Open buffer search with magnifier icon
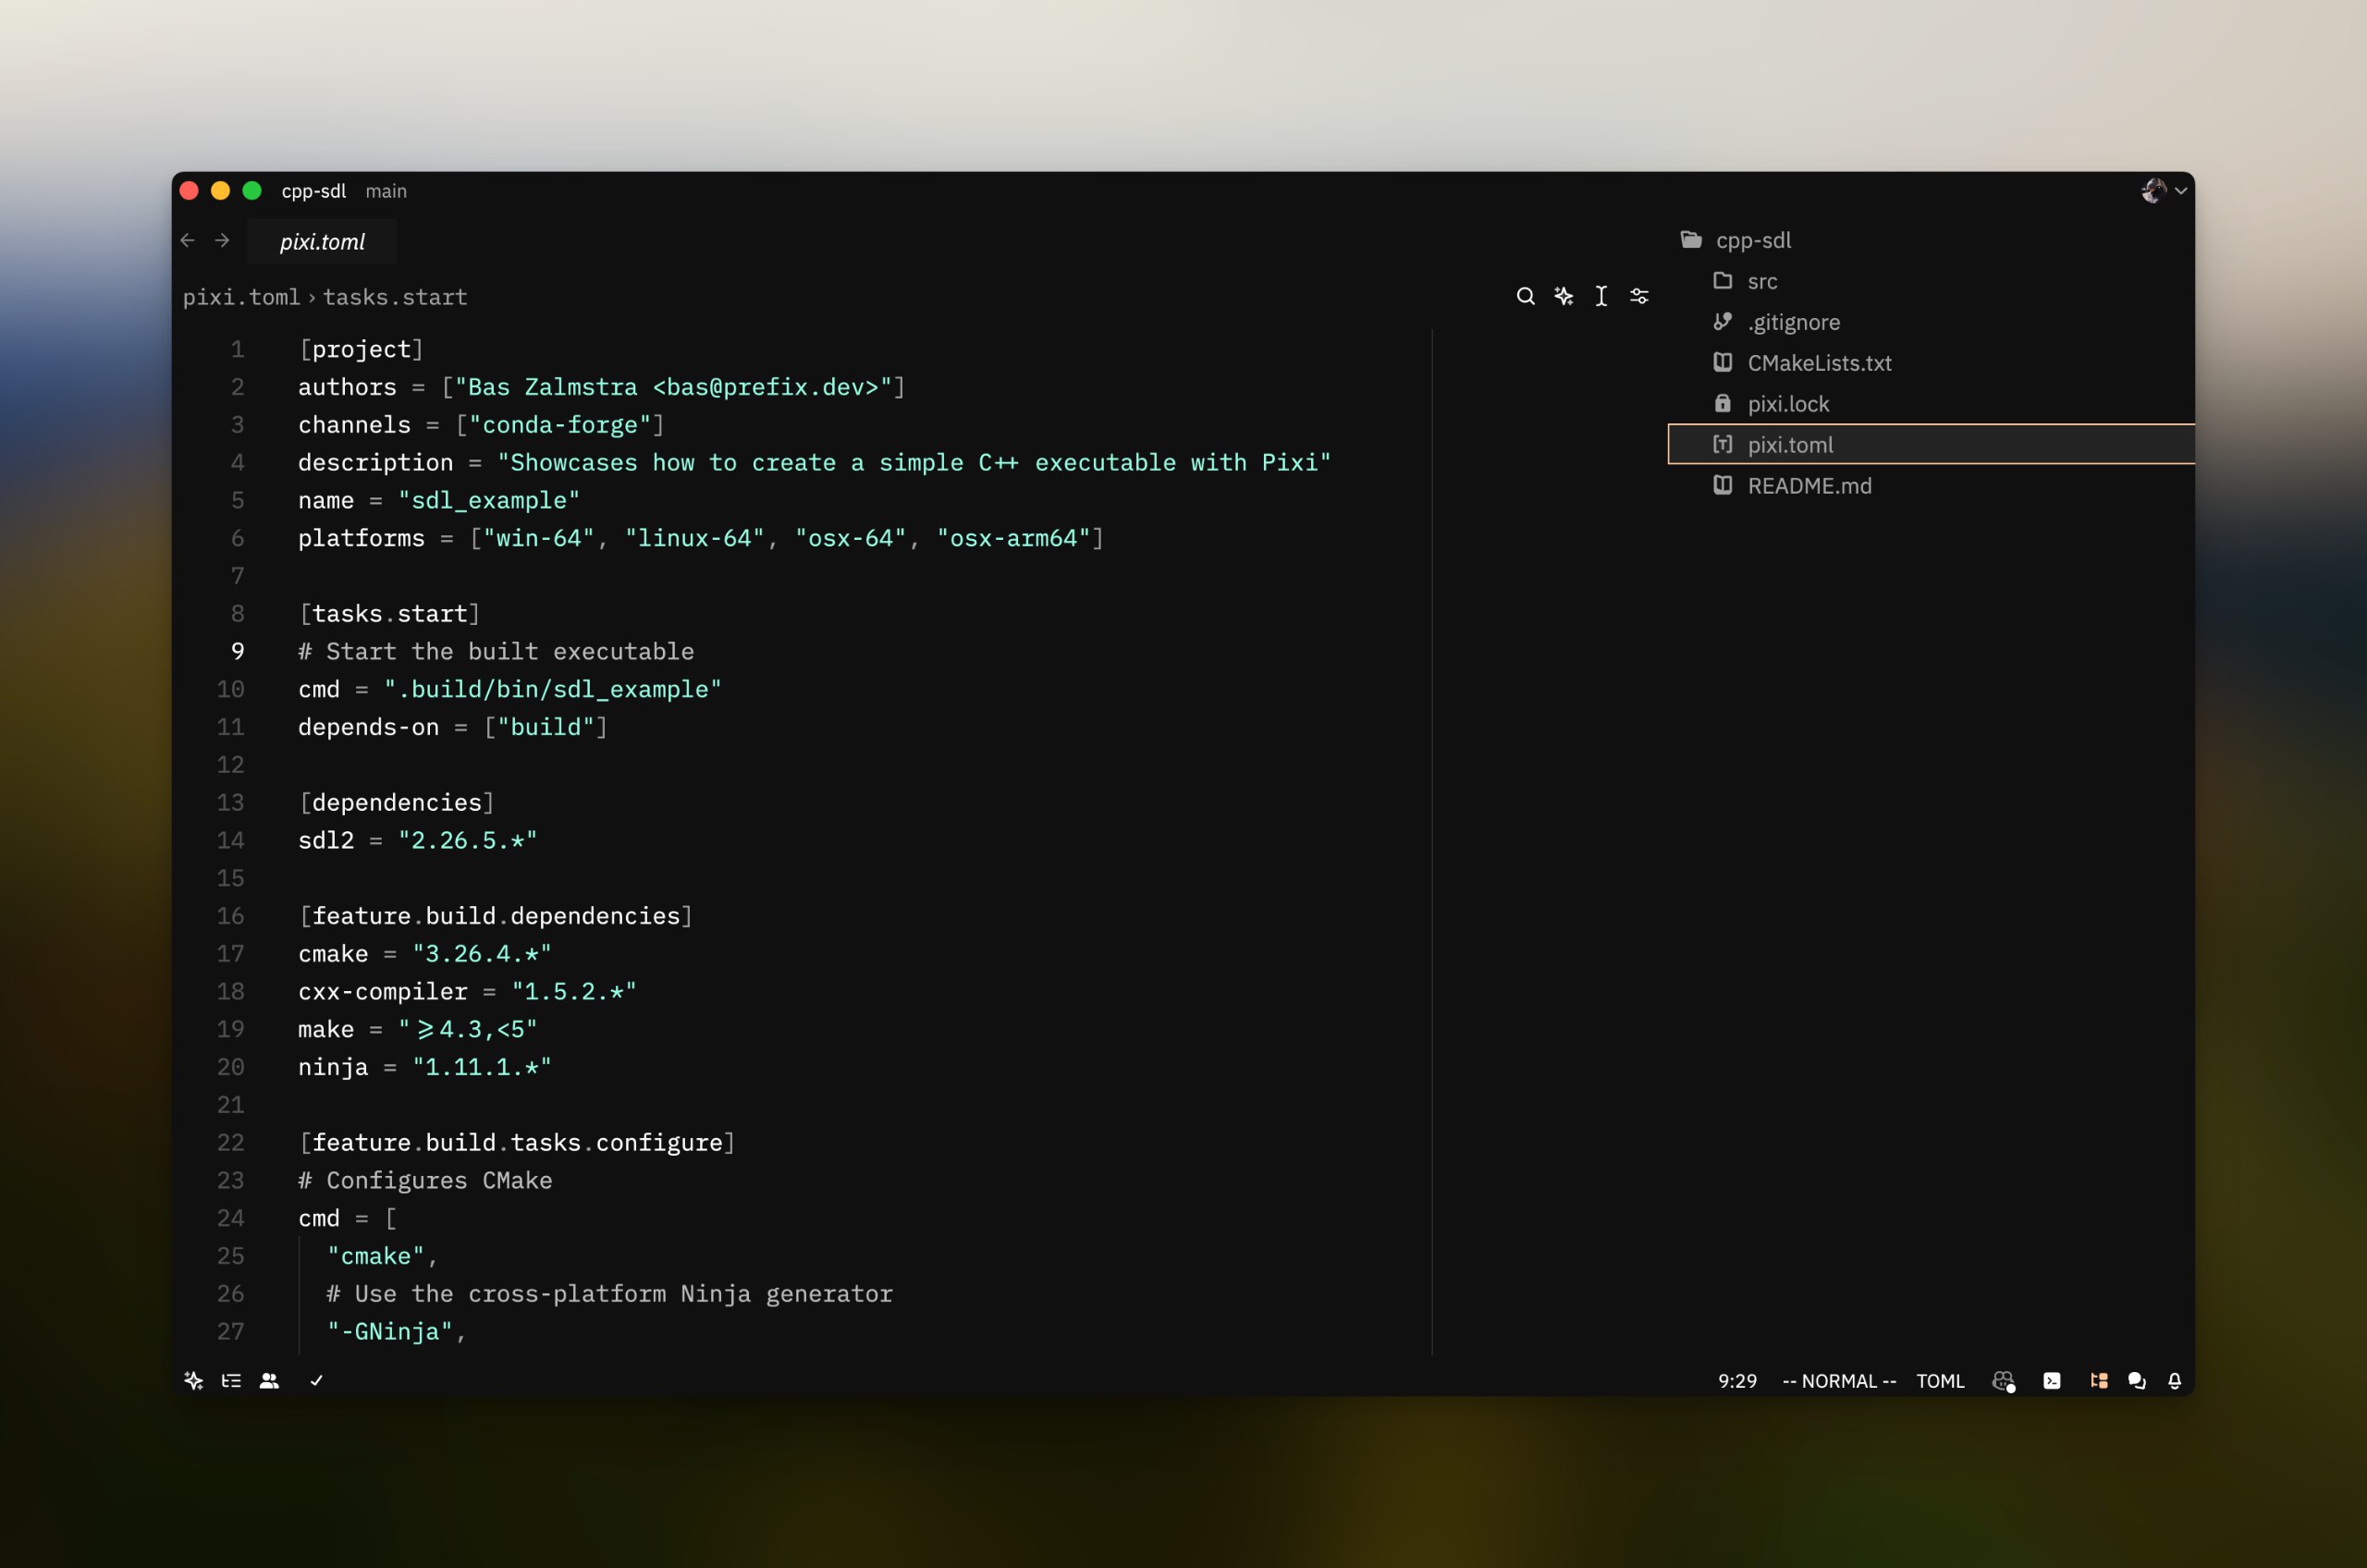 coord(1525,296)
